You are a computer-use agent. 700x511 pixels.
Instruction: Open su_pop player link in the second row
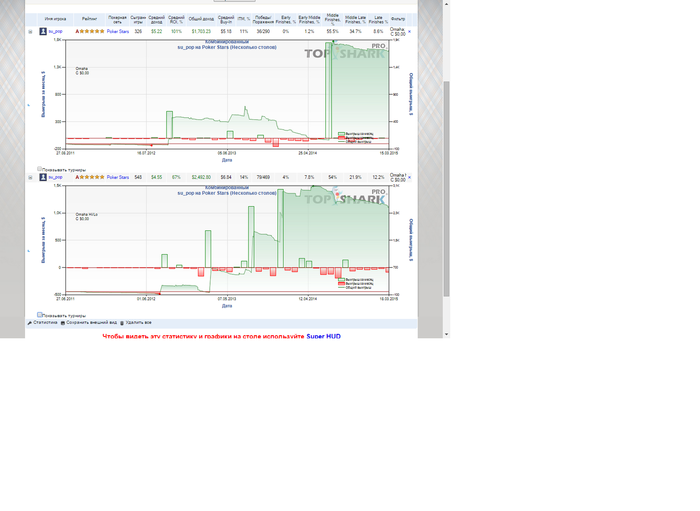[x=55, y=177]
